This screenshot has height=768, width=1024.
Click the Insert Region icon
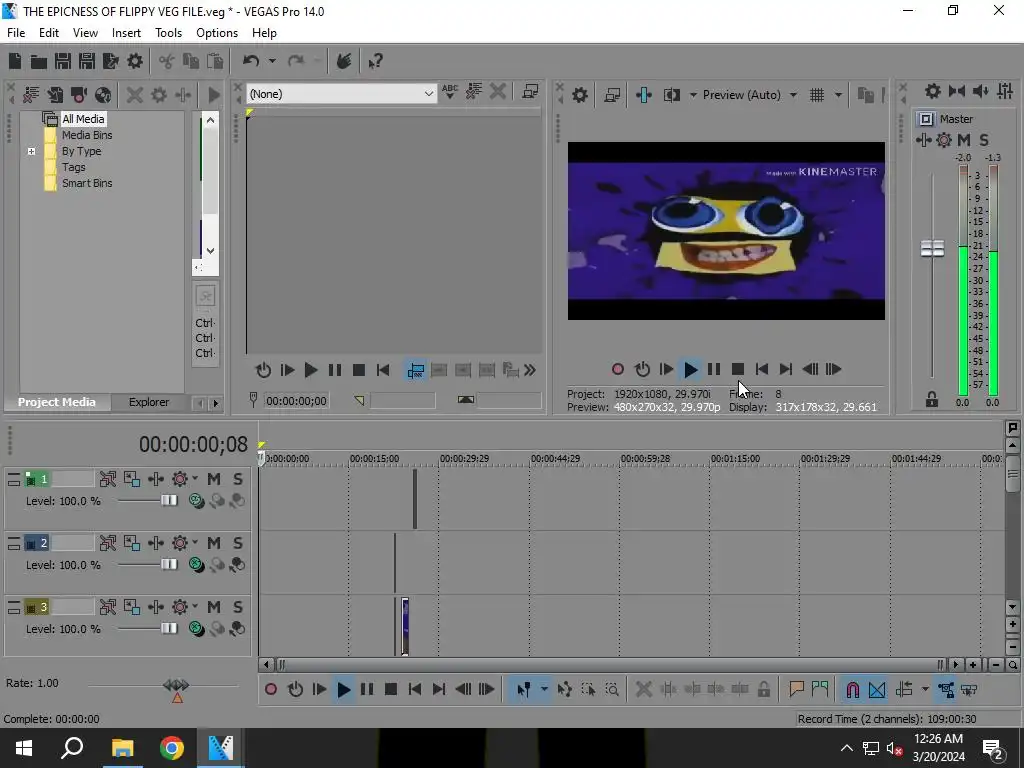click(x=820, y=690)
